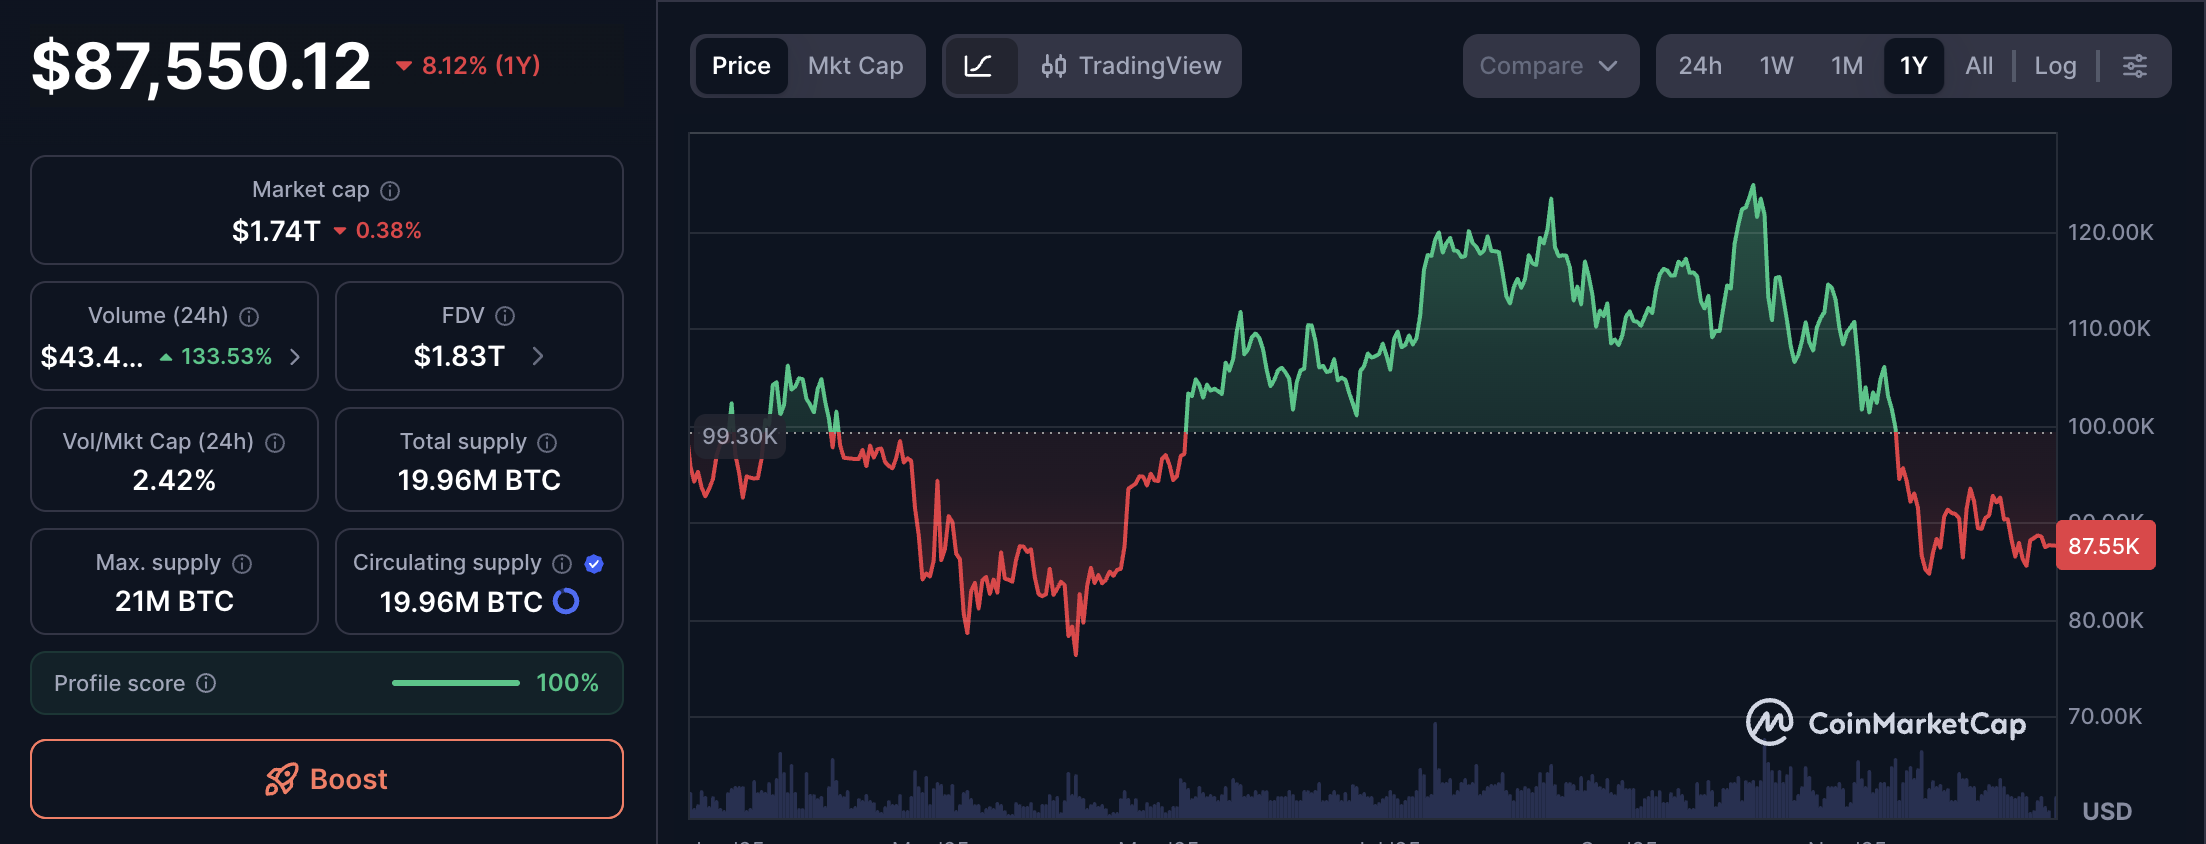Screen dimensions: 2206x844
Task: Click the Volume (24h) info icon
Action: [250, 316]
